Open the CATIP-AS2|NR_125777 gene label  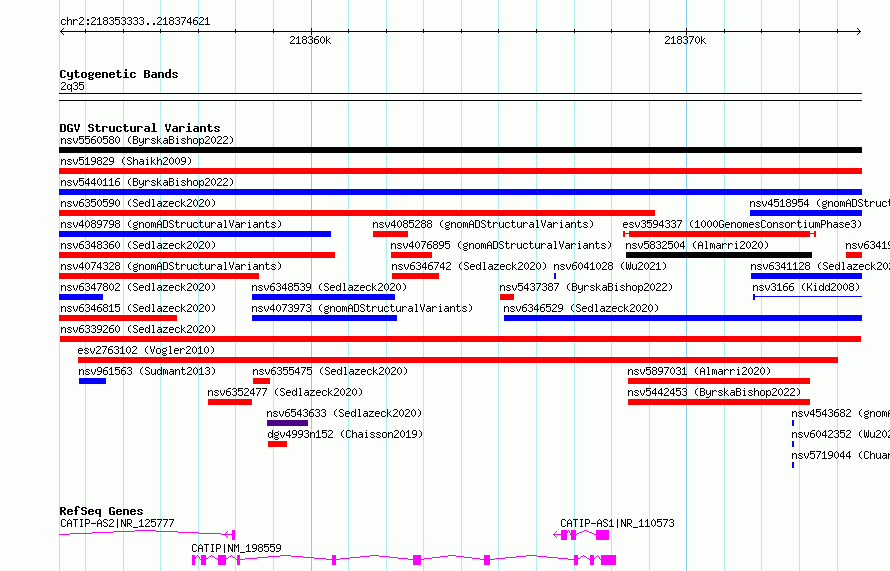[117, 523]
